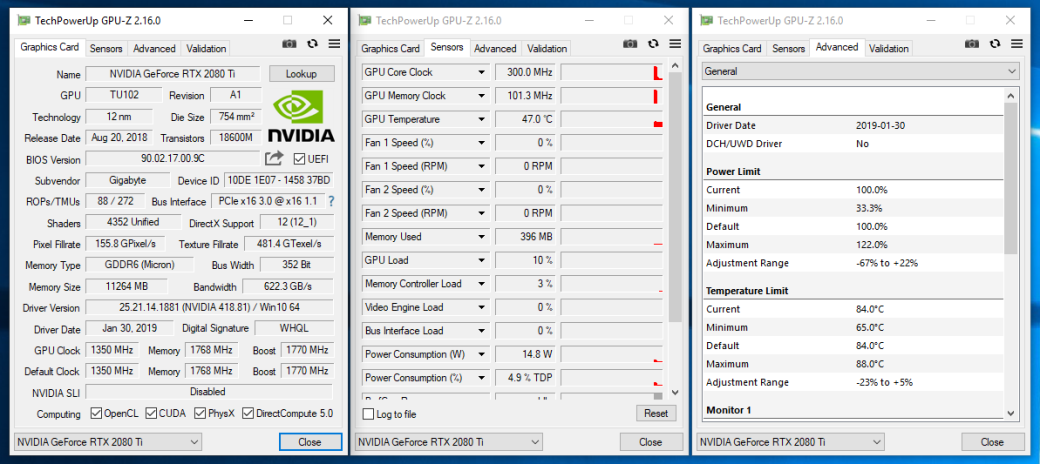Open Memory Used sensor dropdown
Viewport: 1040px width, 464px height.
pos(482,237)
